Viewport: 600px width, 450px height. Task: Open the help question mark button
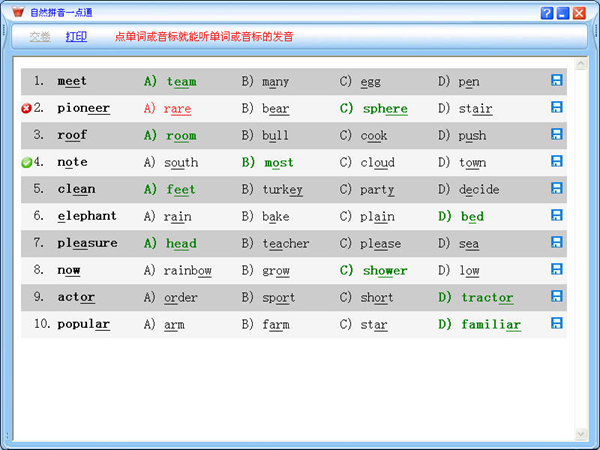(x=547, y=13)
